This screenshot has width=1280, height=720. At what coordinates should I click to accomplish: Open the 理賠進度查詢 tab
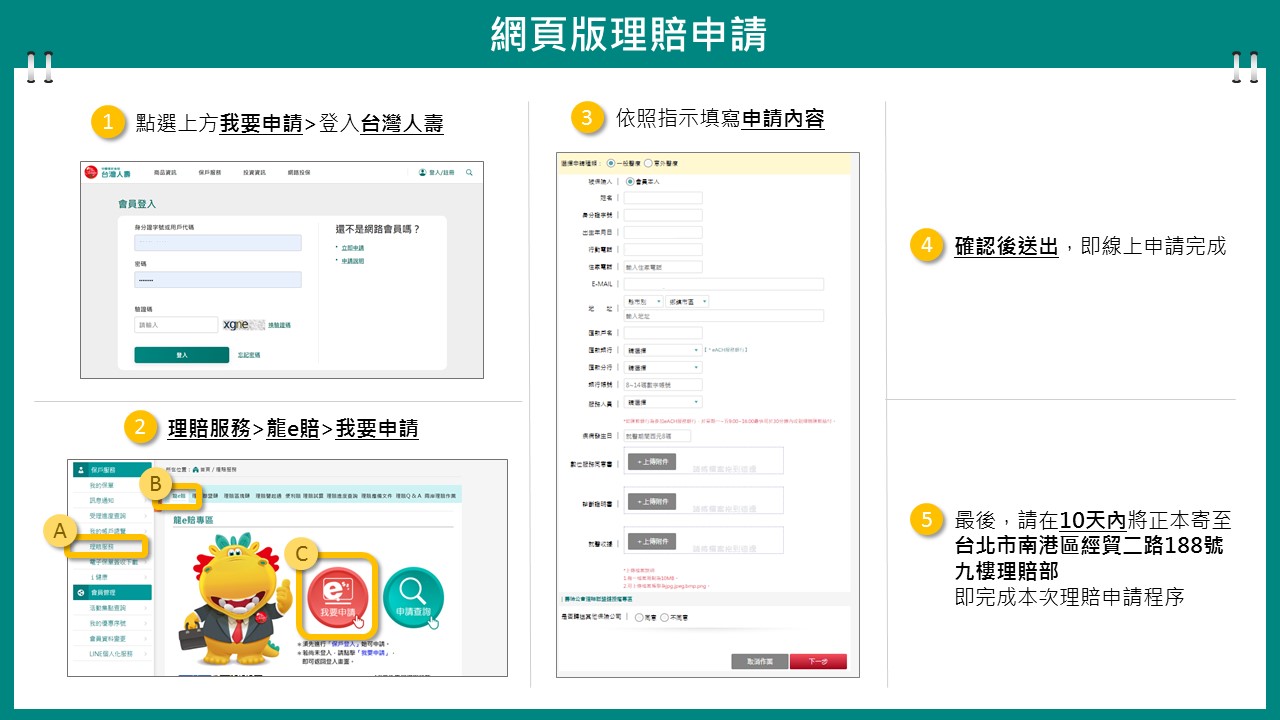coord(340,495)
